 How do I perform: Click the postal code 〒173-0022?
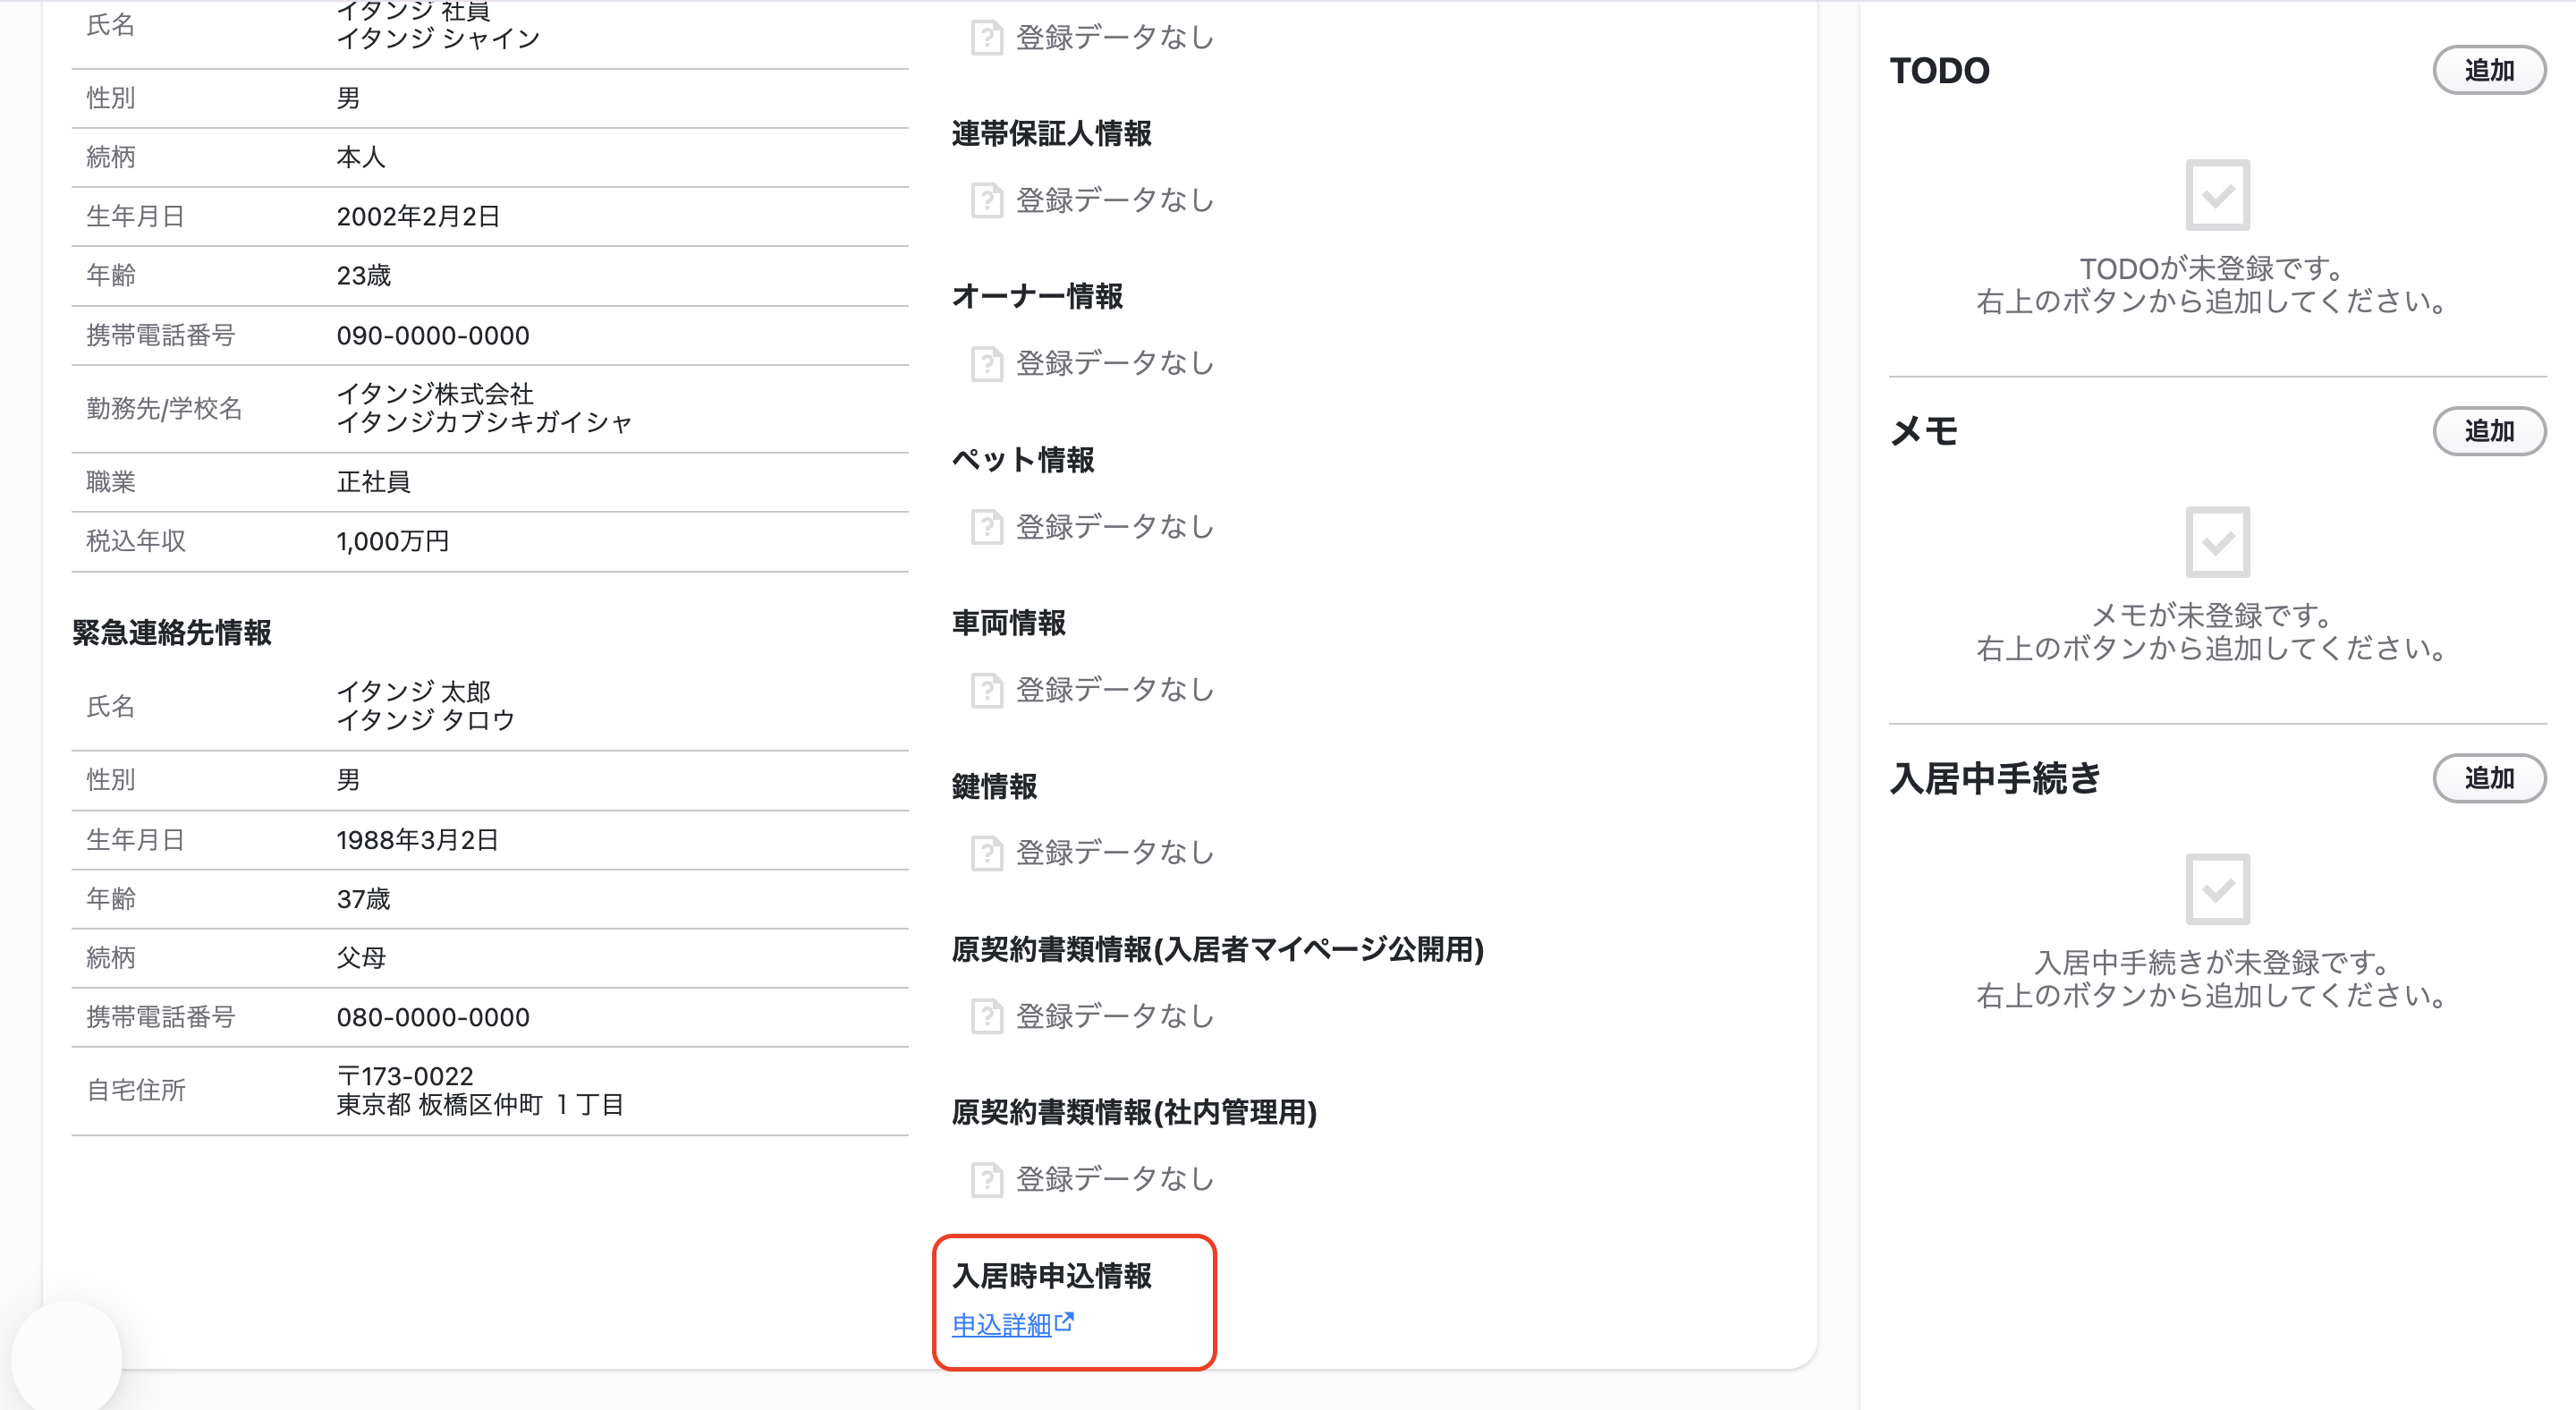(405, 1076)
